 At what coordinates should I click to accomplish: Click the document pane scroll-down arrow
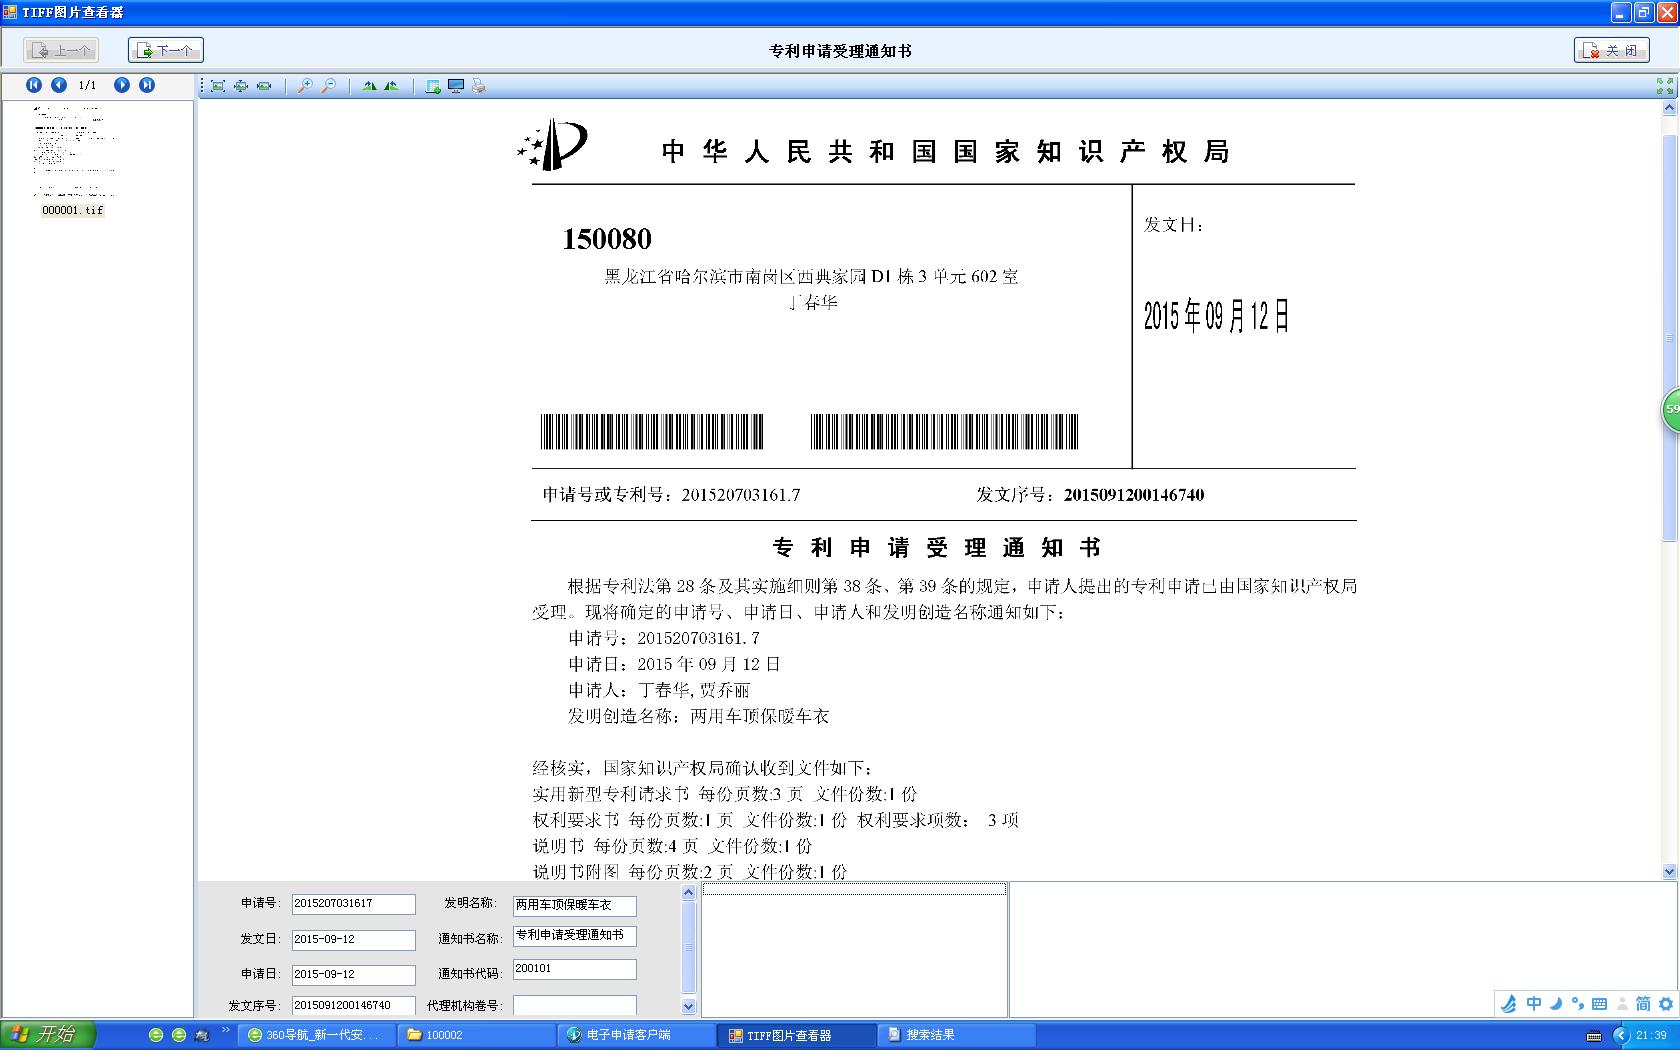pos(1668,871)
